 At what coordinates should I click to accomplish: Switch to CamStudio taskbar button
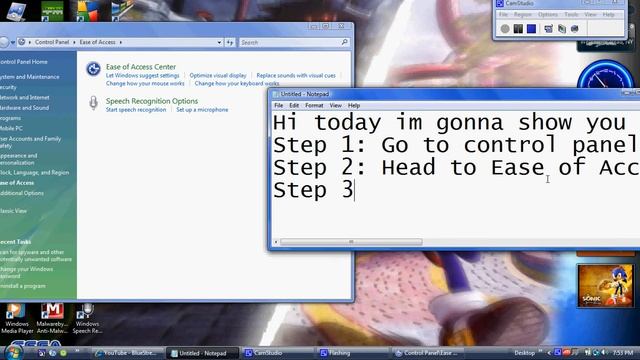277,353
